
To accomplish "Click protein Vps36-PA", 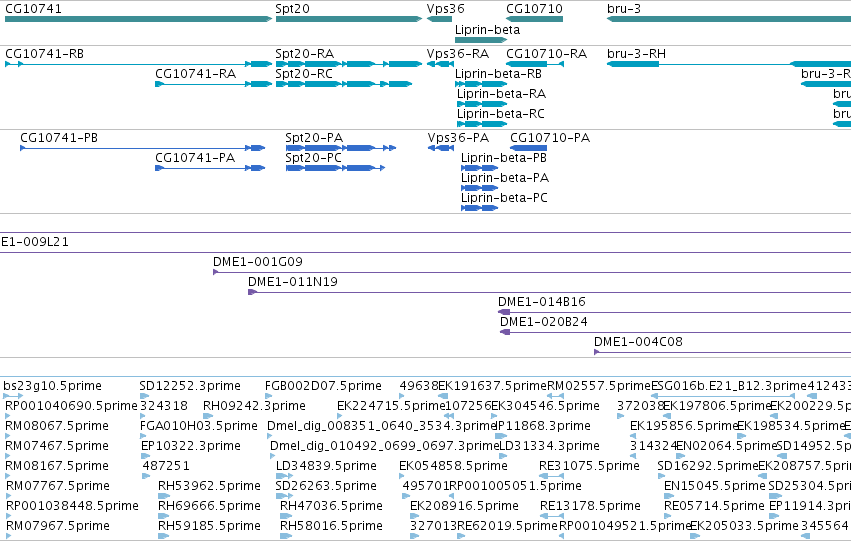I will click(458, 138).
